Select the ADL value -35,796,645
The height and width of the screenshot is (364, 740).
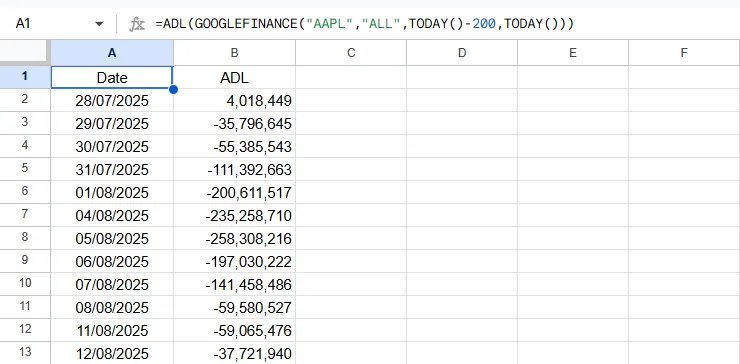coord(235,123)
